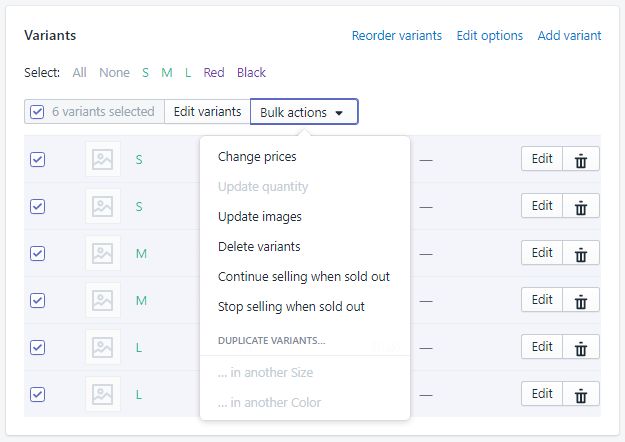The height and width of the screenshot is (442, 625).
Task: Open the Edit options link
Action: pos(489,35)
